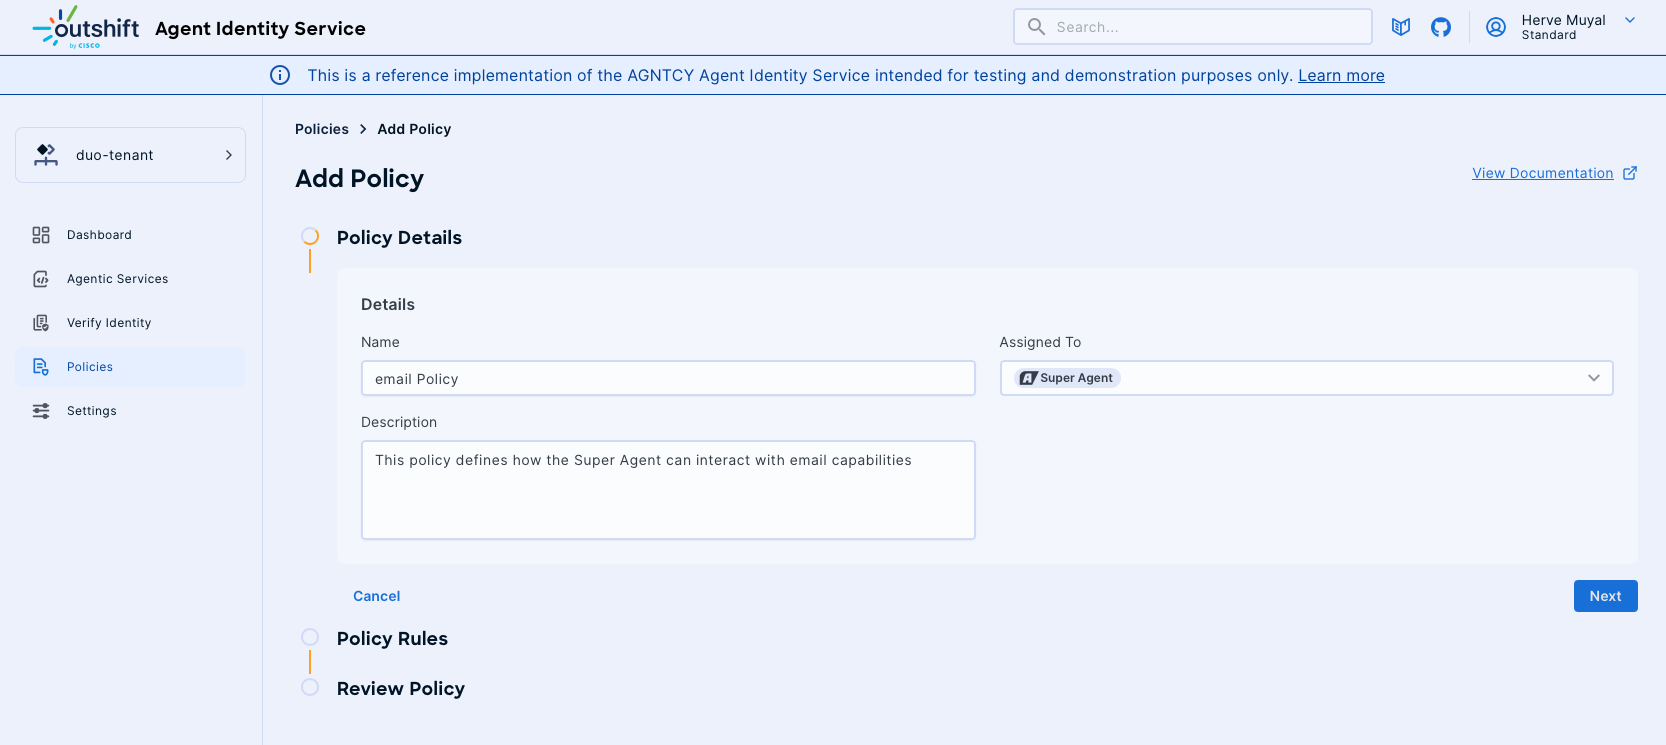Select Policies in the sidebar menu
This screenshot has width=1666, height=745.
90,367
